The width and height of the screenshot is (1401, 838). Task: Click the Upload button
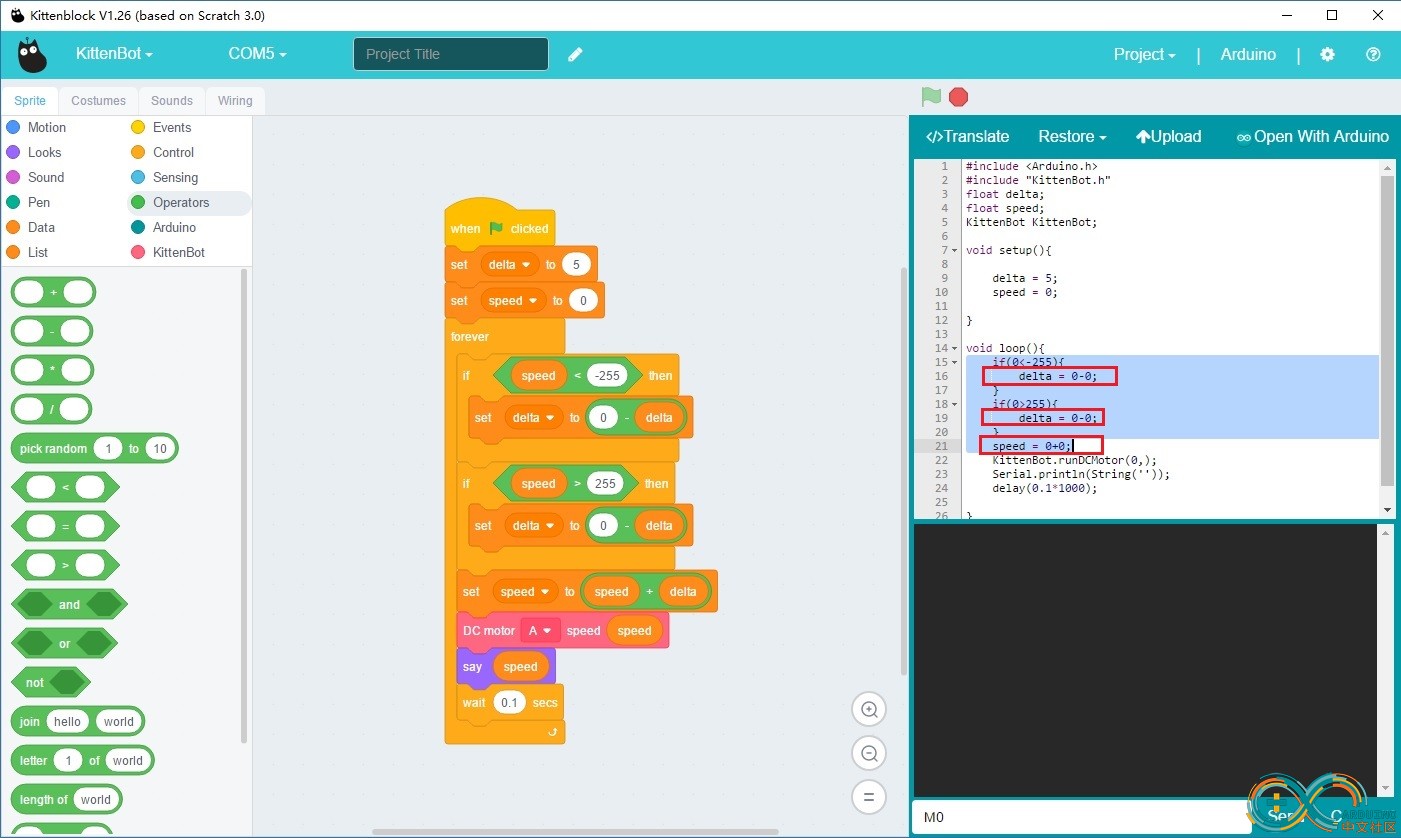click(x=1168, y=137)
